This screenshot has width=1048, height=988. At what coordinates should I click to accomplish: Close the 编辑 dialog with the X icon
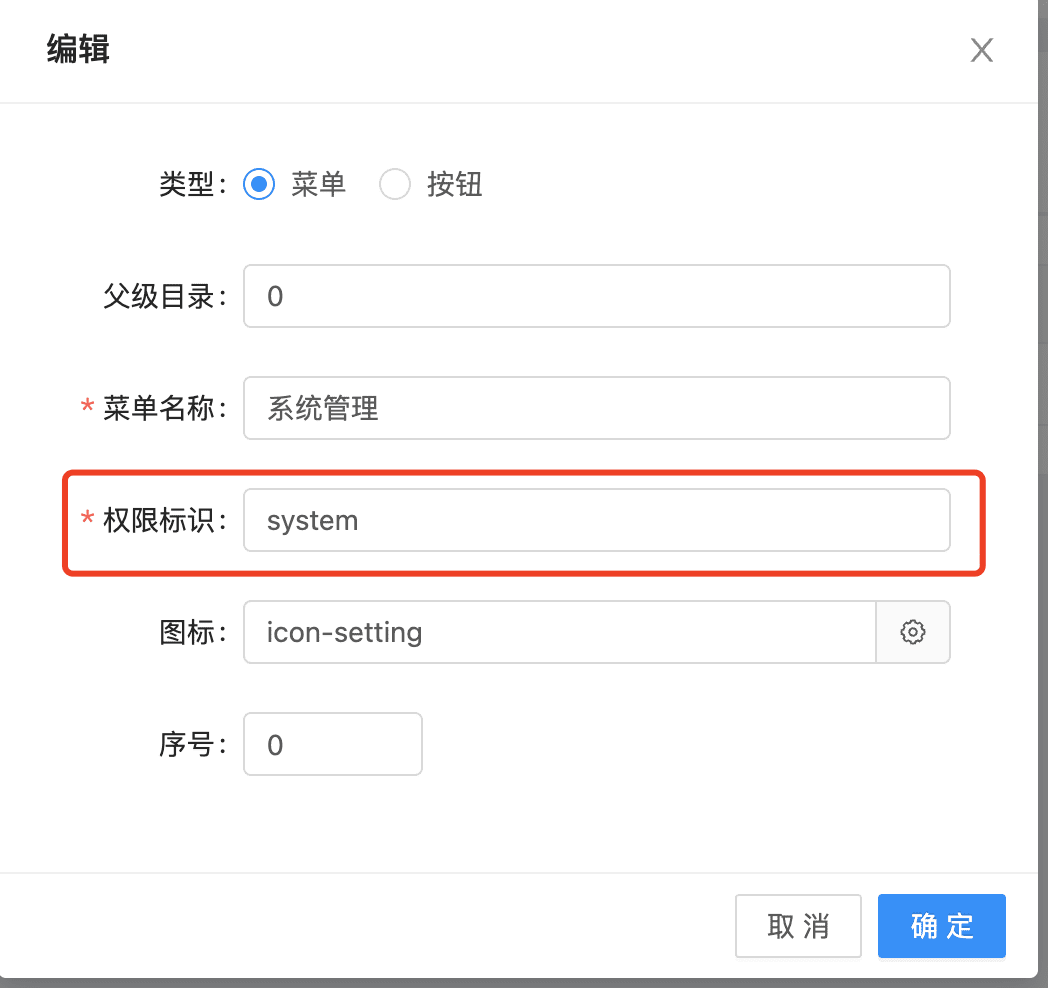pyautogui.click(x=981, y=50)
